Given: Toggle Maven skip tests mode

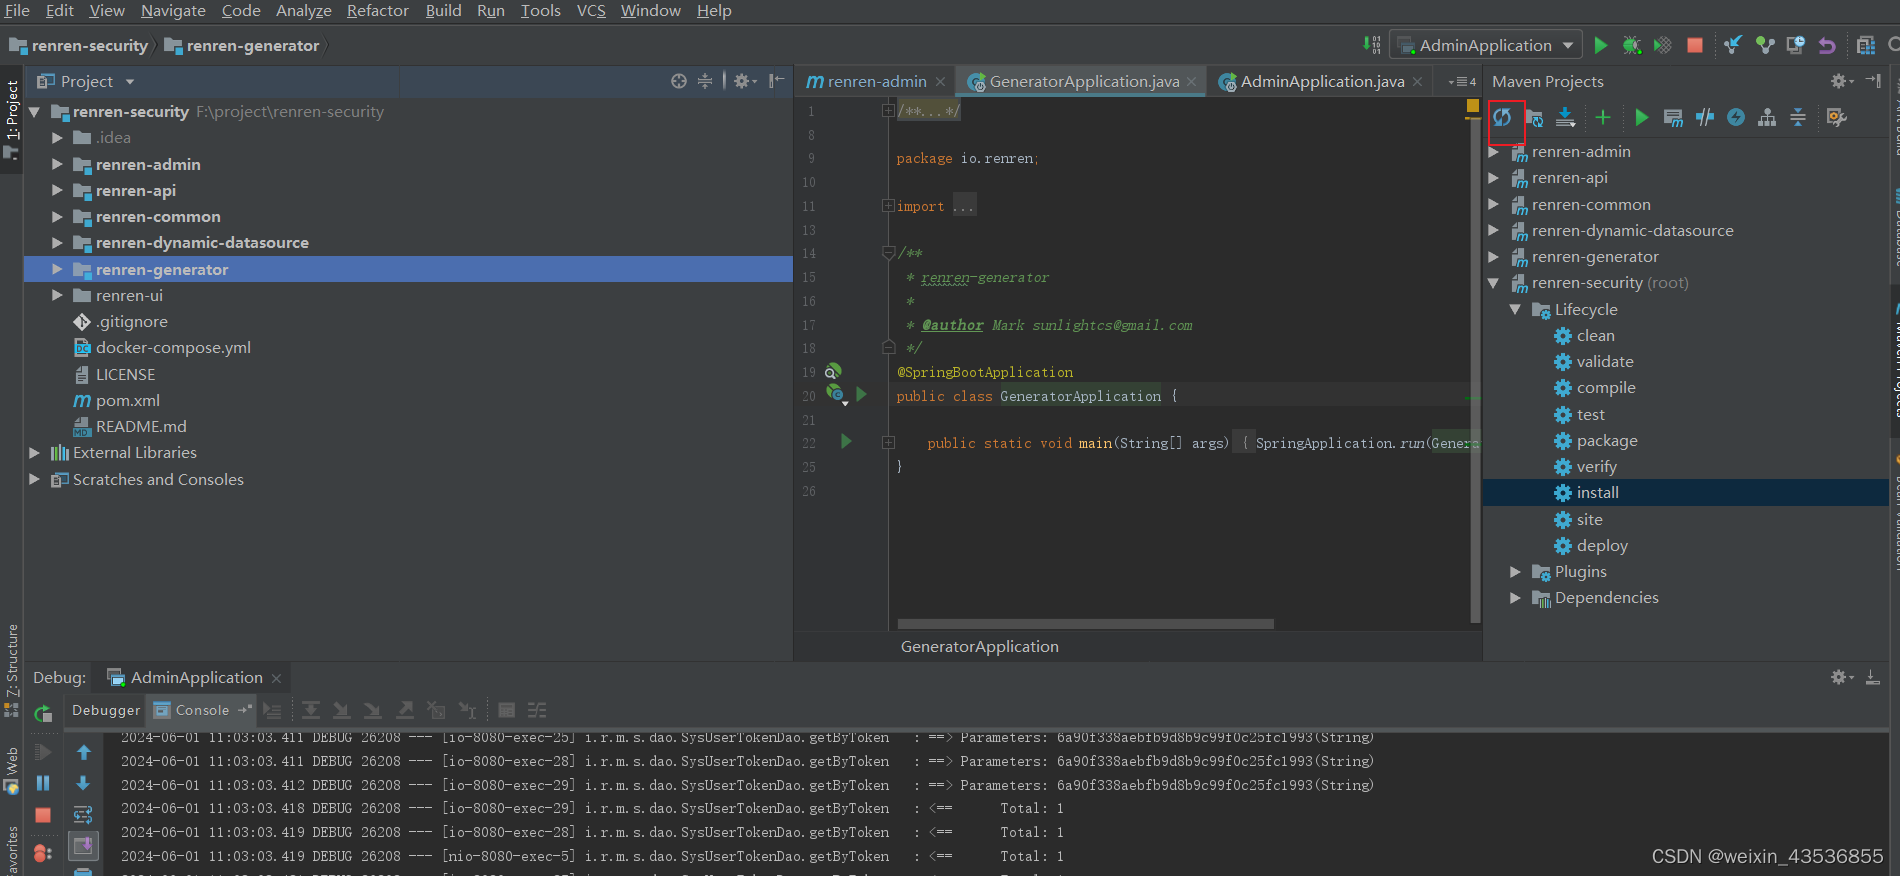Looking at the screenshot, I should click(1736, 118).
